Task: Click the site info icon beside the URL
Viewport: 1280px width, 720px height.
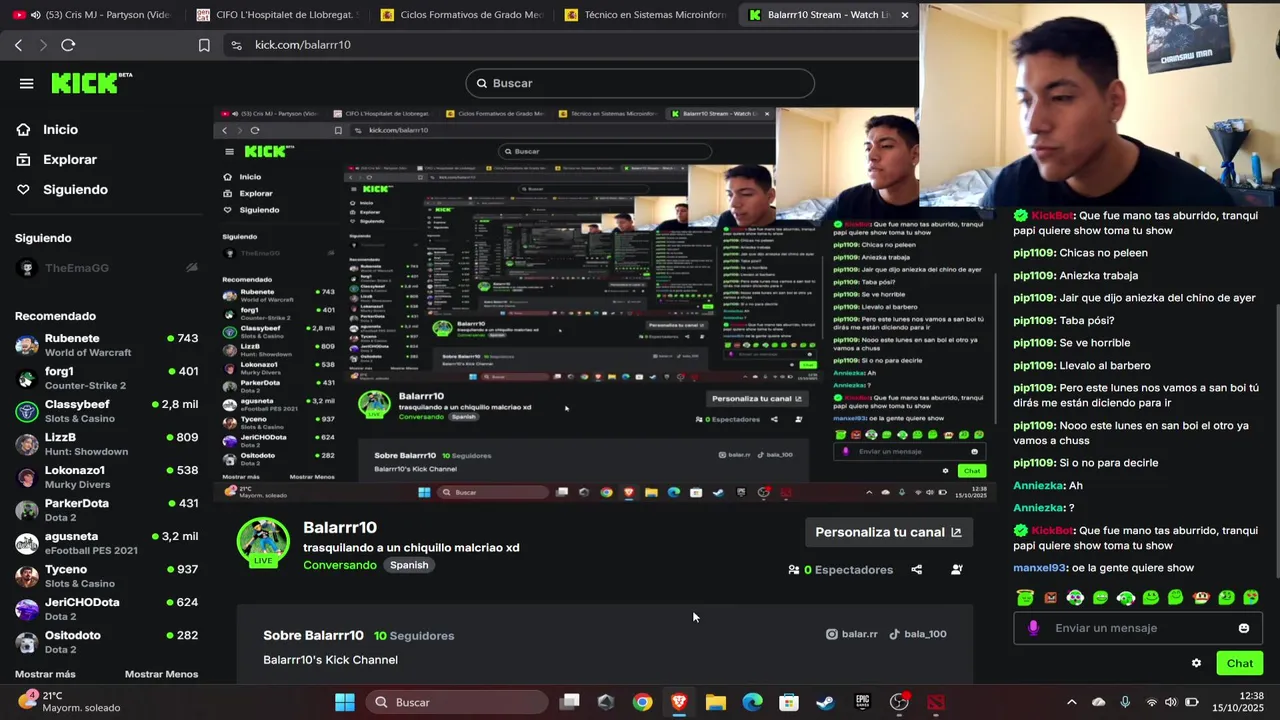Action: 236,45
